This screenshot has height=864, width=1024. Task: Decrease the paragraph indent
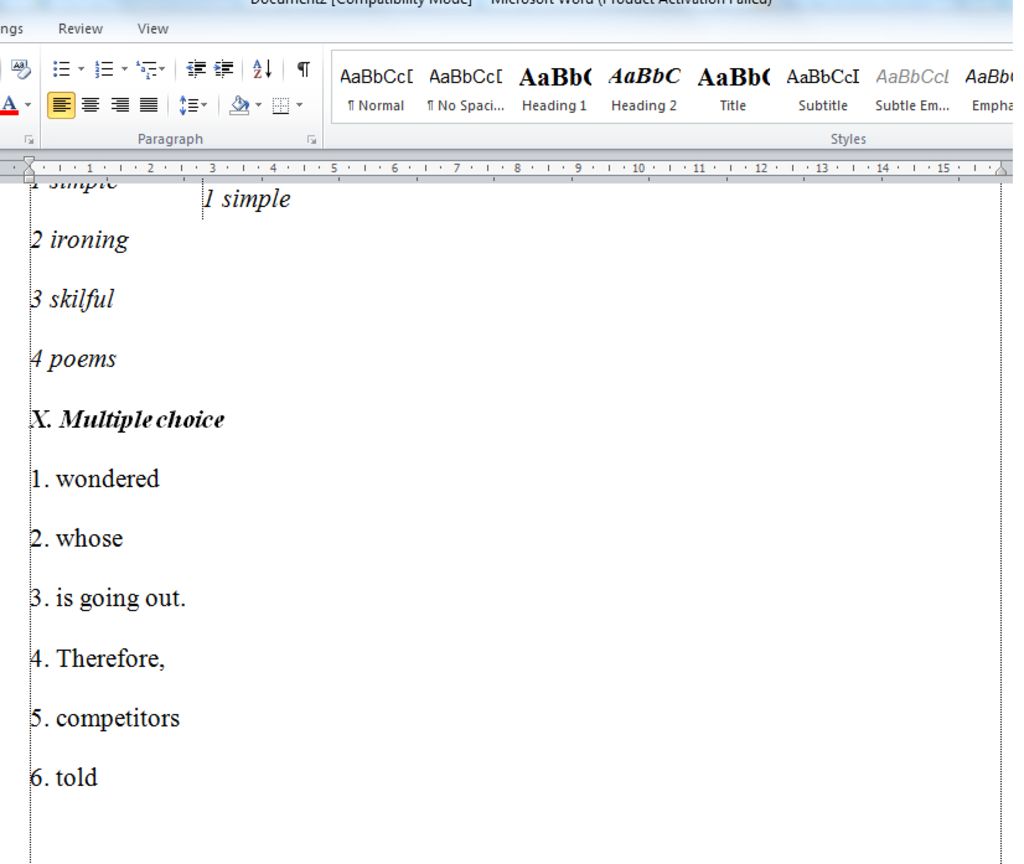196,69
